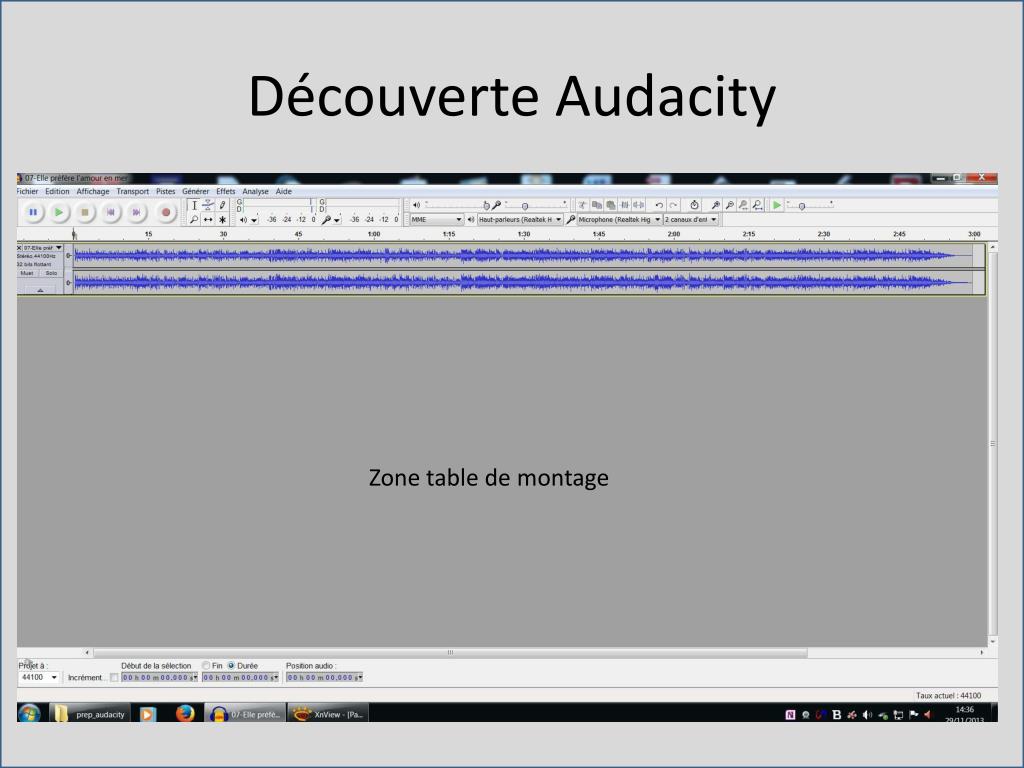Open prep_audacity folder in taskbar
The image size is (1024, 768).
90,714
